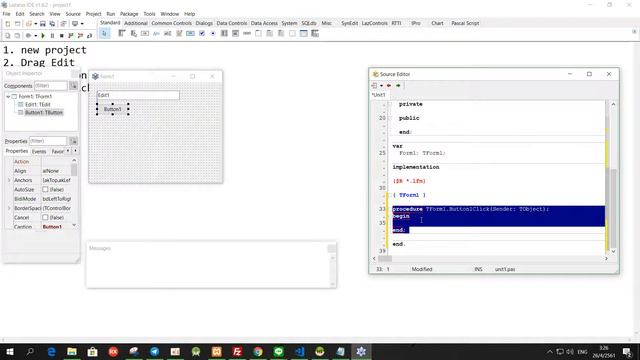Open the Tools menu
This screenshot has width=640, height=360.
tap(149, 14)
